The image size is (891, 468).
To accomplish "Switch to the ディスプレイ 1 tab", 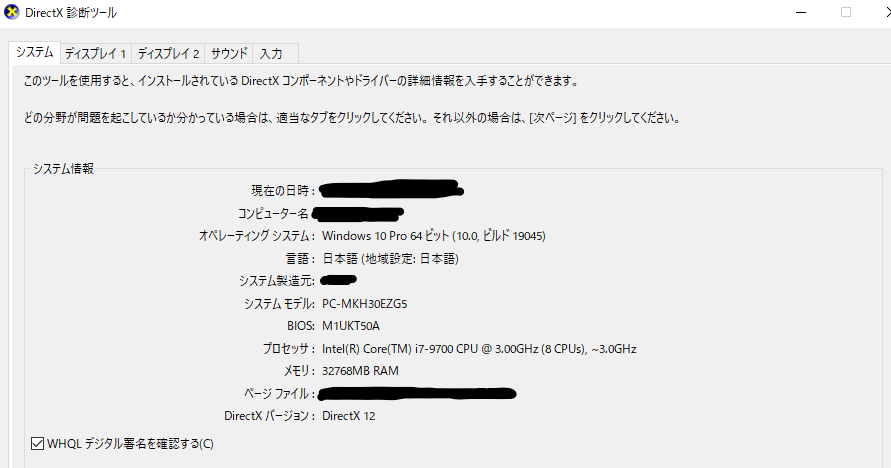I will (95, 53).
